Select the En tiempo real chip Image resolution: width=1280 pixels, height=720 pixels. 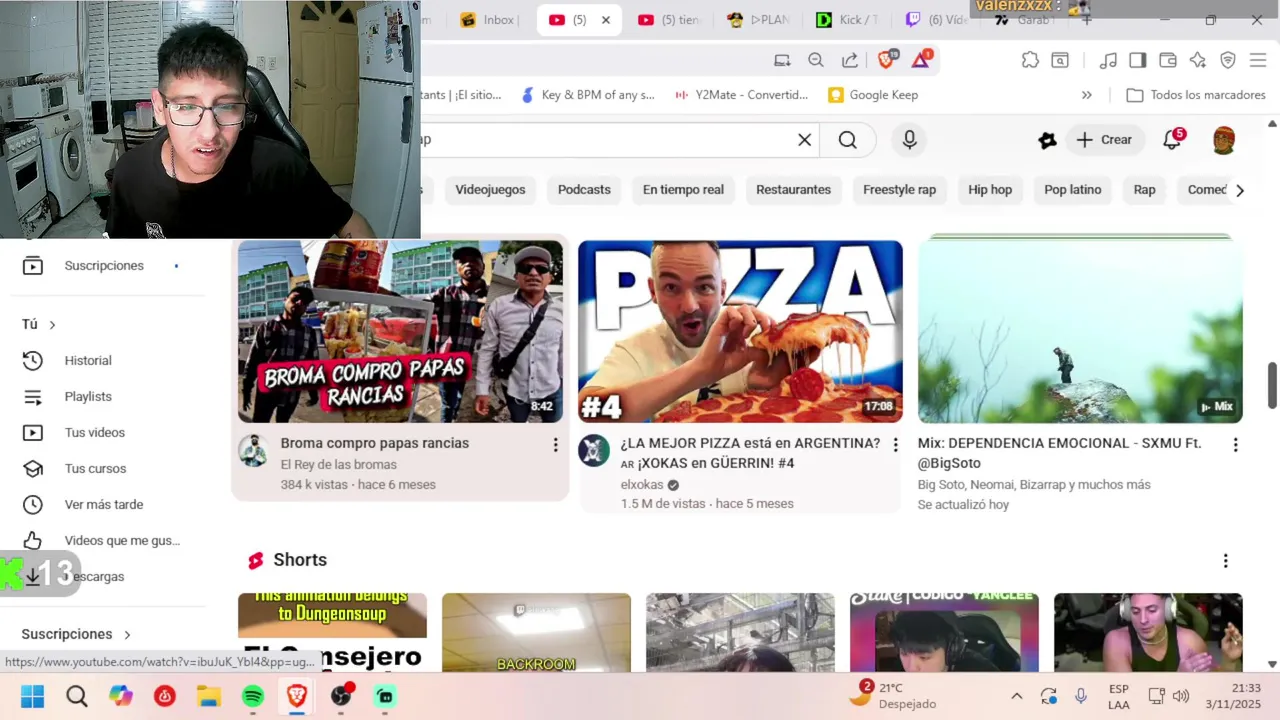(683, 190)
